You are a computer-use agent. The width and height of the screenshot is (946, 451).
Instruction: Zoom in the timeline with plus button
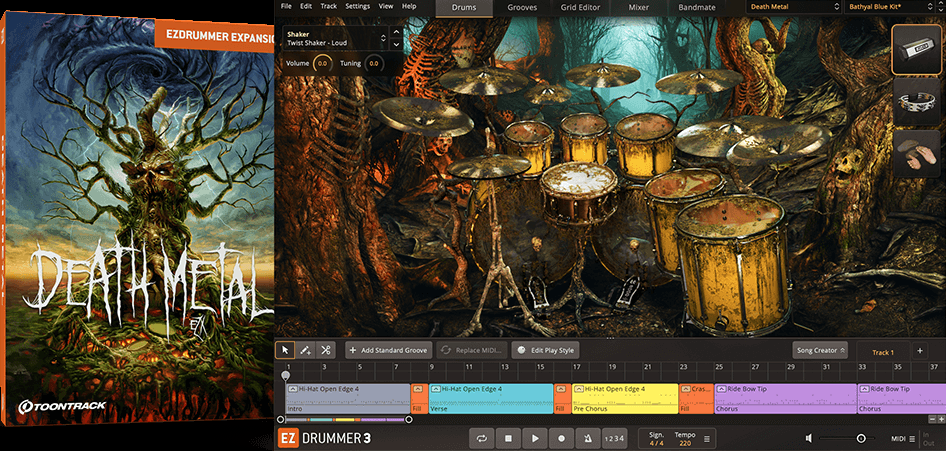click(941, 418)
